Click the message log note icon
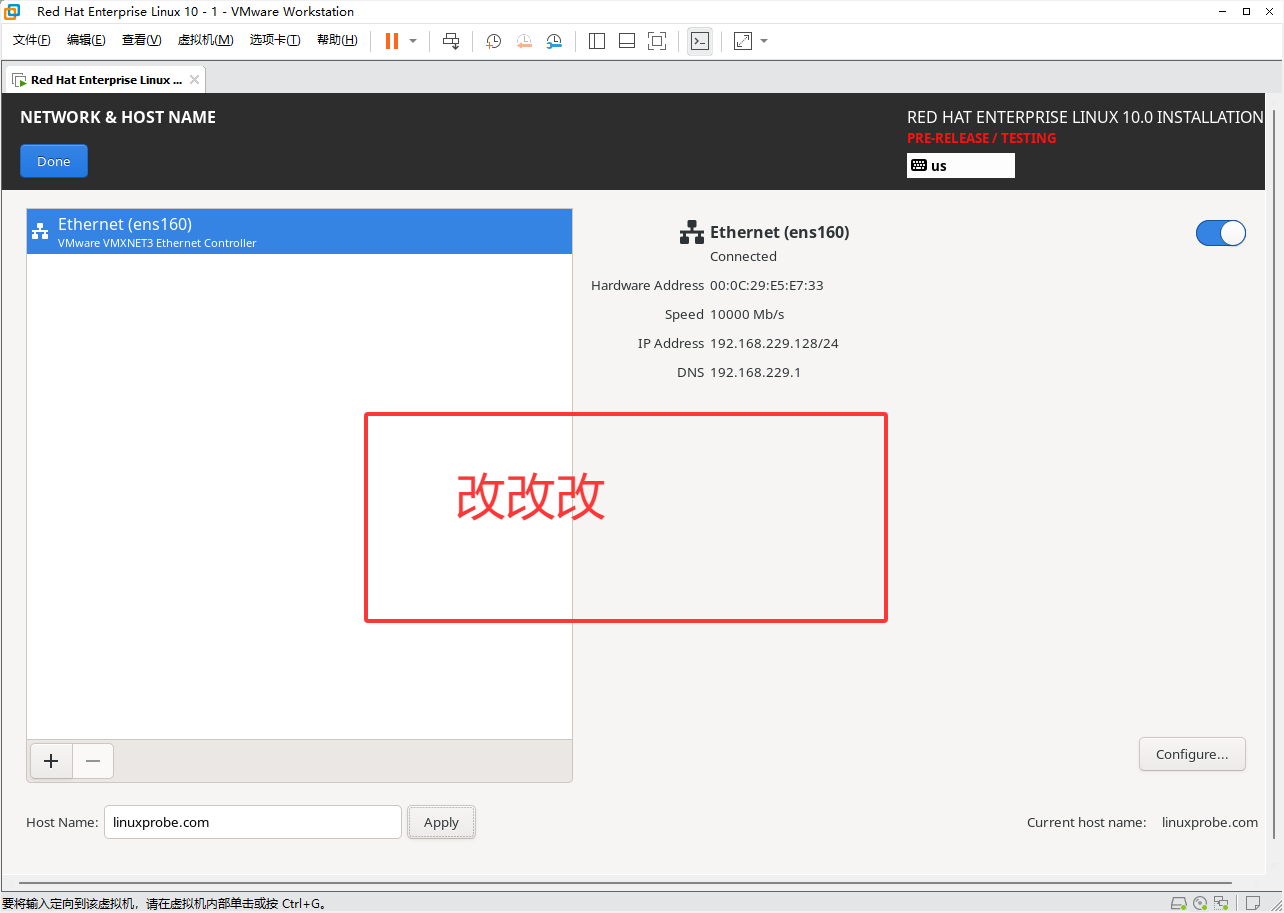This screenshot has height=913, width=1284. point(1253,904)
